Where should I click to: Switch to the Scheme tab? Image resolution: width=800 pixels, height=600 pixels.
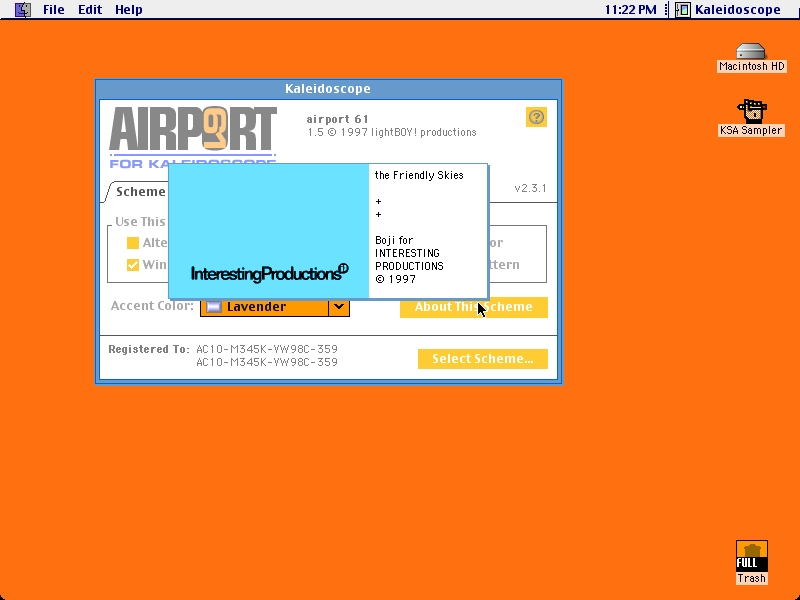pos(140,192)
